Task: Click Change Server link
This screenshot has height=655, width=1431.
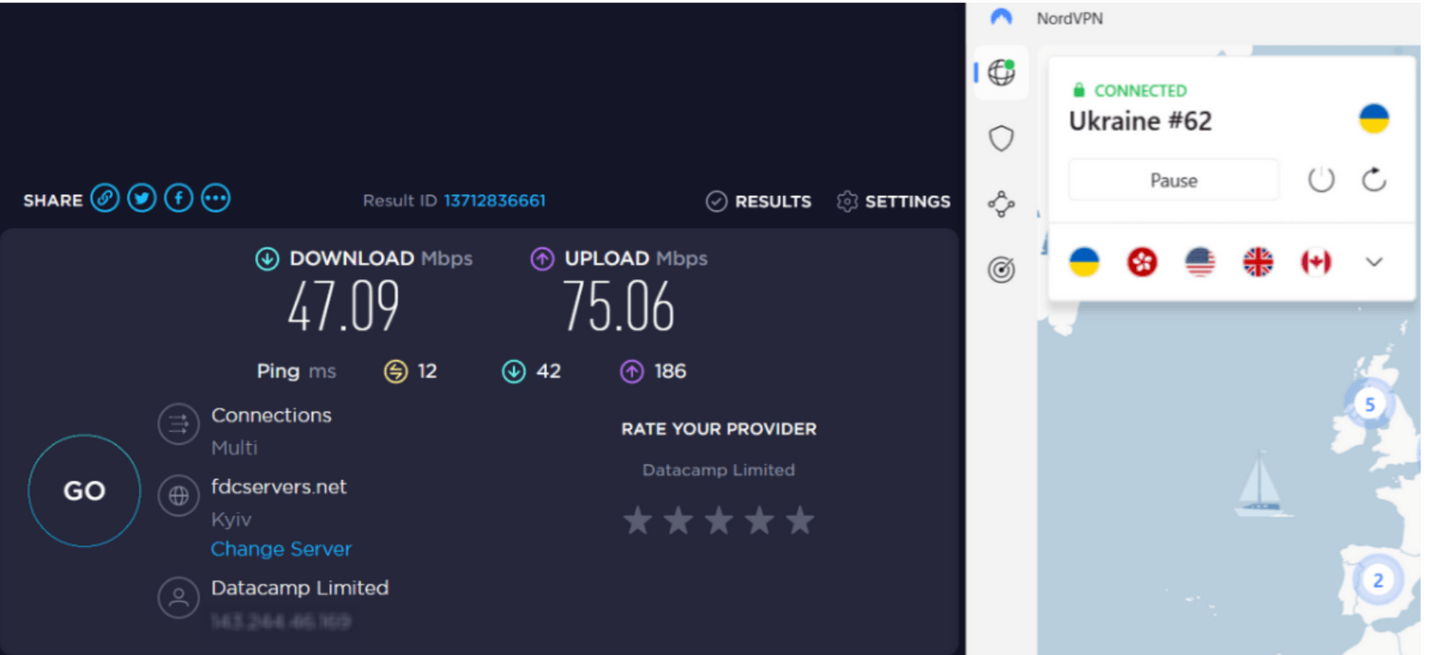Action: point(281,549)
